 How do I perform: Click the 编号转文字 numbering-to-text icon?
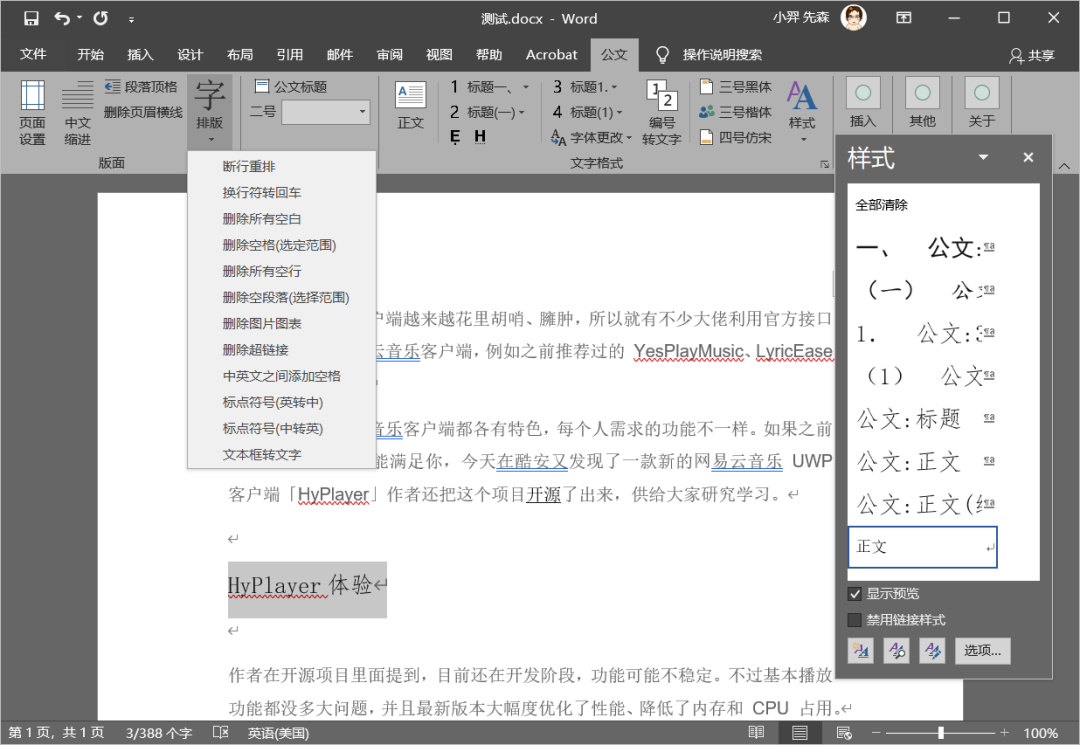[x=661, y=110]
